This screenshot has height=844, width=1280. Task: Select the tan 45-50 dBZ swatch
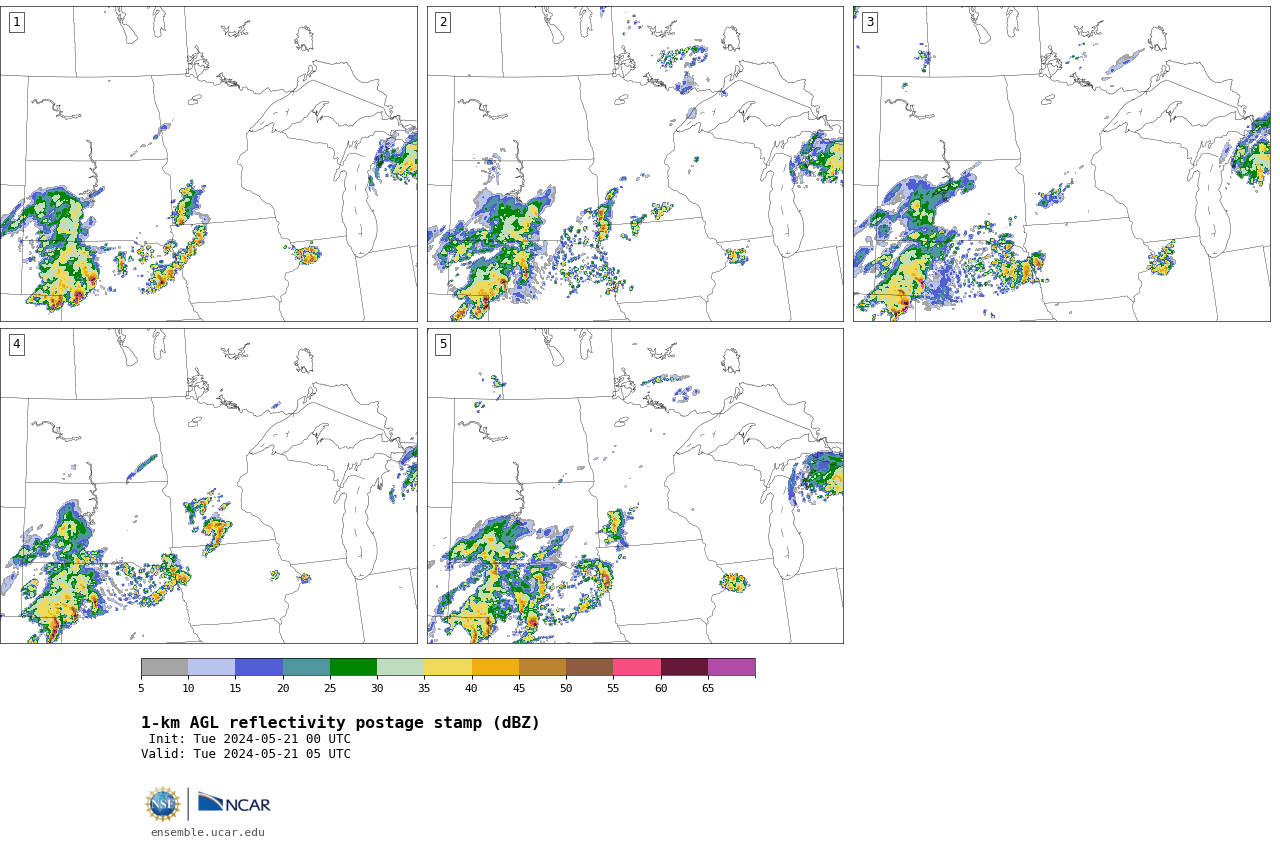tap(542, 667)
